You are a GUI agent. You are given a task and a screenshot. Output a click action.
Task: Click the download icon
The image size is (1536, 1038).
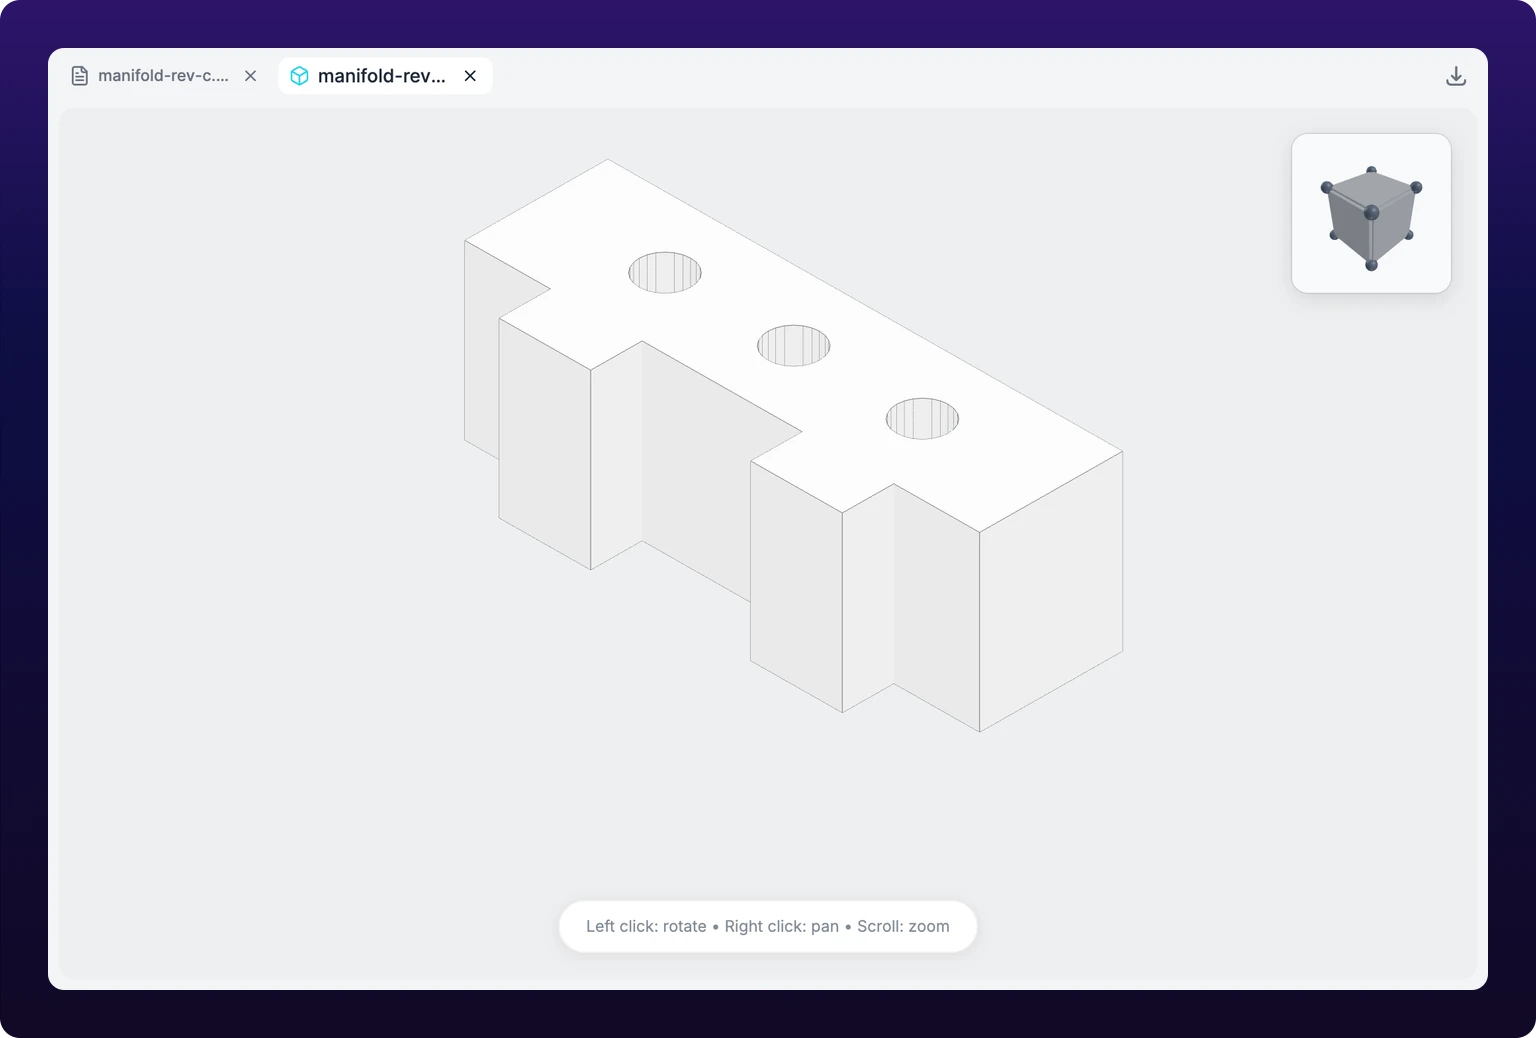(x=1456, y=76)
